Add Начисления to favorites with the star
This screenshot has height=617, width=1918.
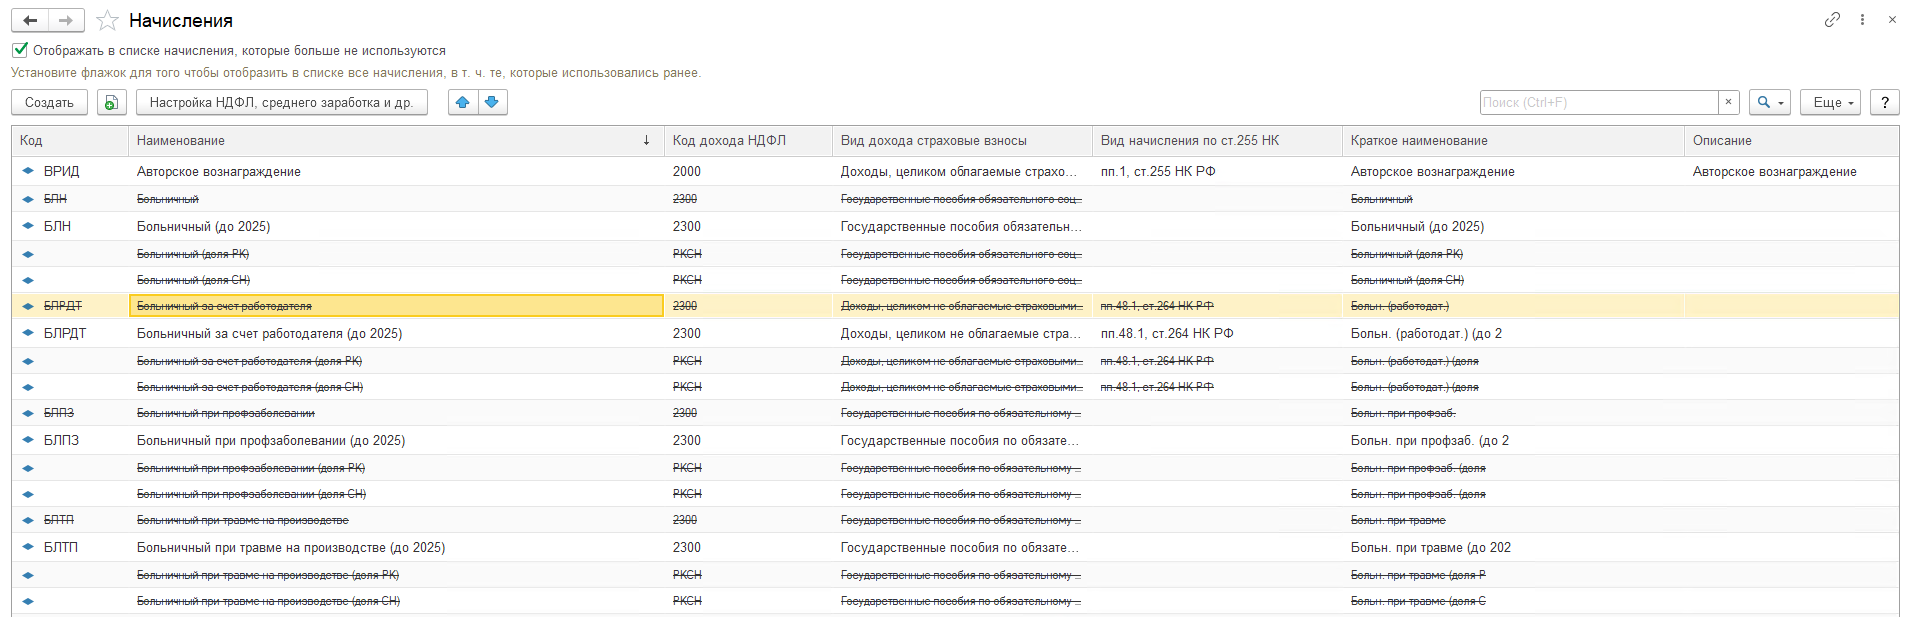click(x=108, y=21)
